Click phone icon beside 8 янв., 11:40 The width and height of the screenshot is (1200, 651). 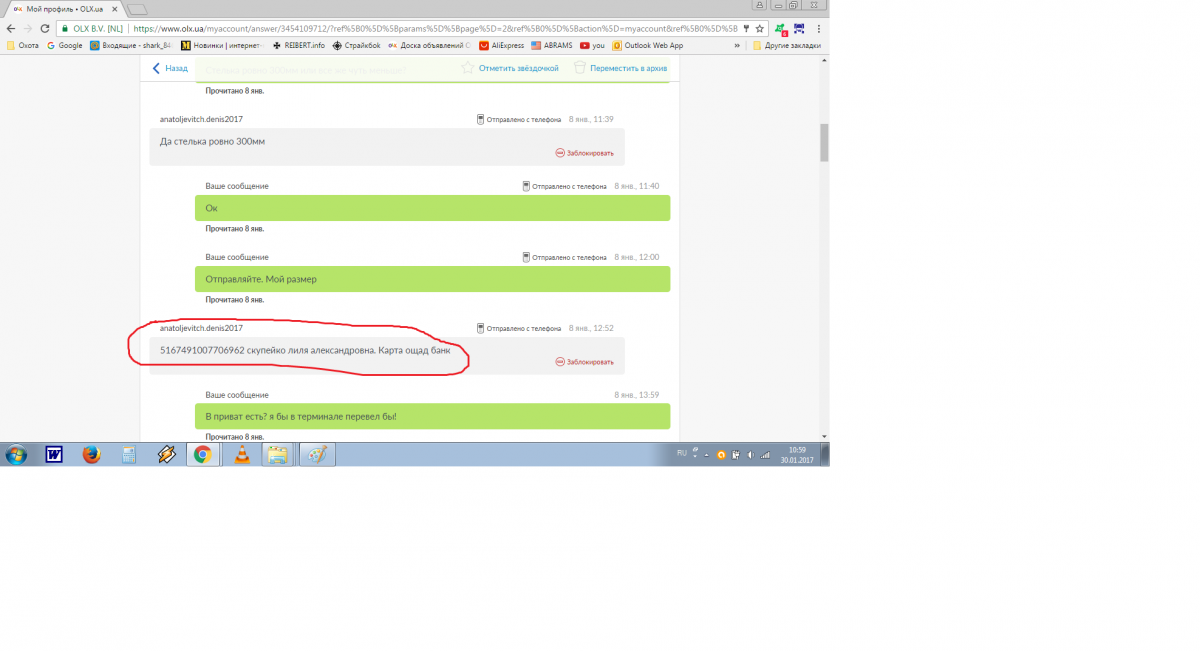526,186
